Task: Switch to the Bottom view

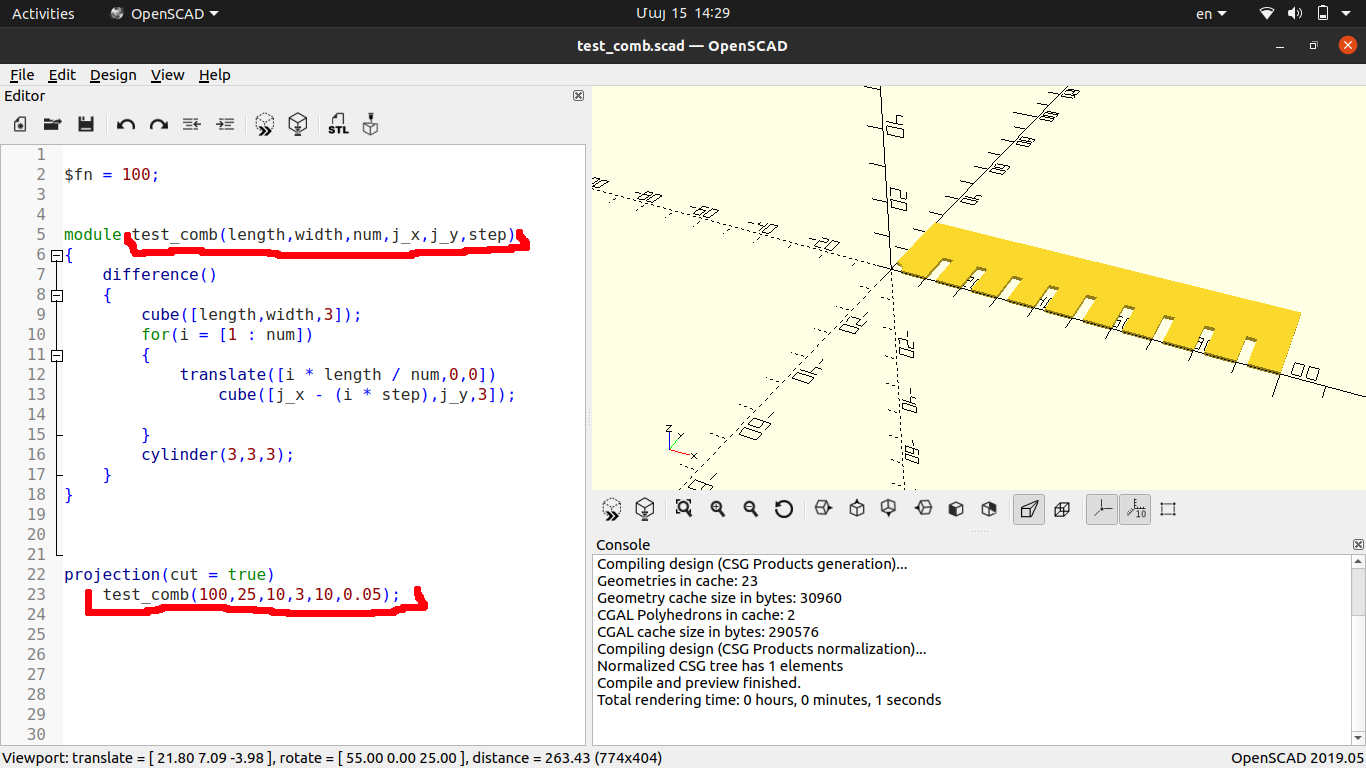Action: (889, 508)
